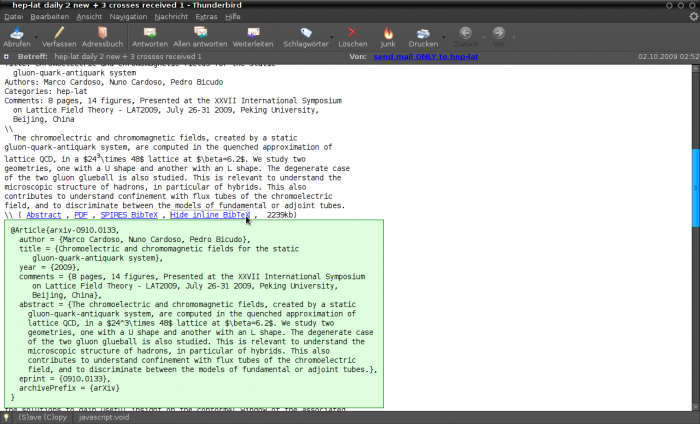Open the Ansicht menu
700x424 pixels.
click(89, 17)
